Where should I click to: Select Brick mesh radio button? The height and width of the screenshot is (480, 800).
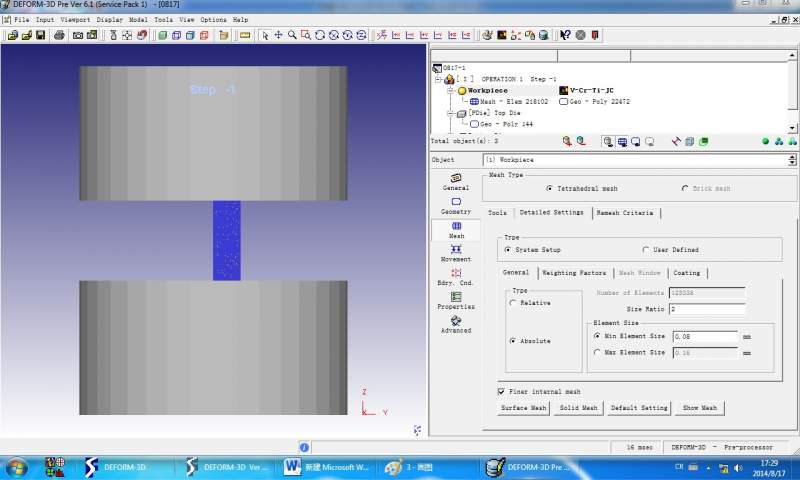pyautogui.click(x=685, y=189)
